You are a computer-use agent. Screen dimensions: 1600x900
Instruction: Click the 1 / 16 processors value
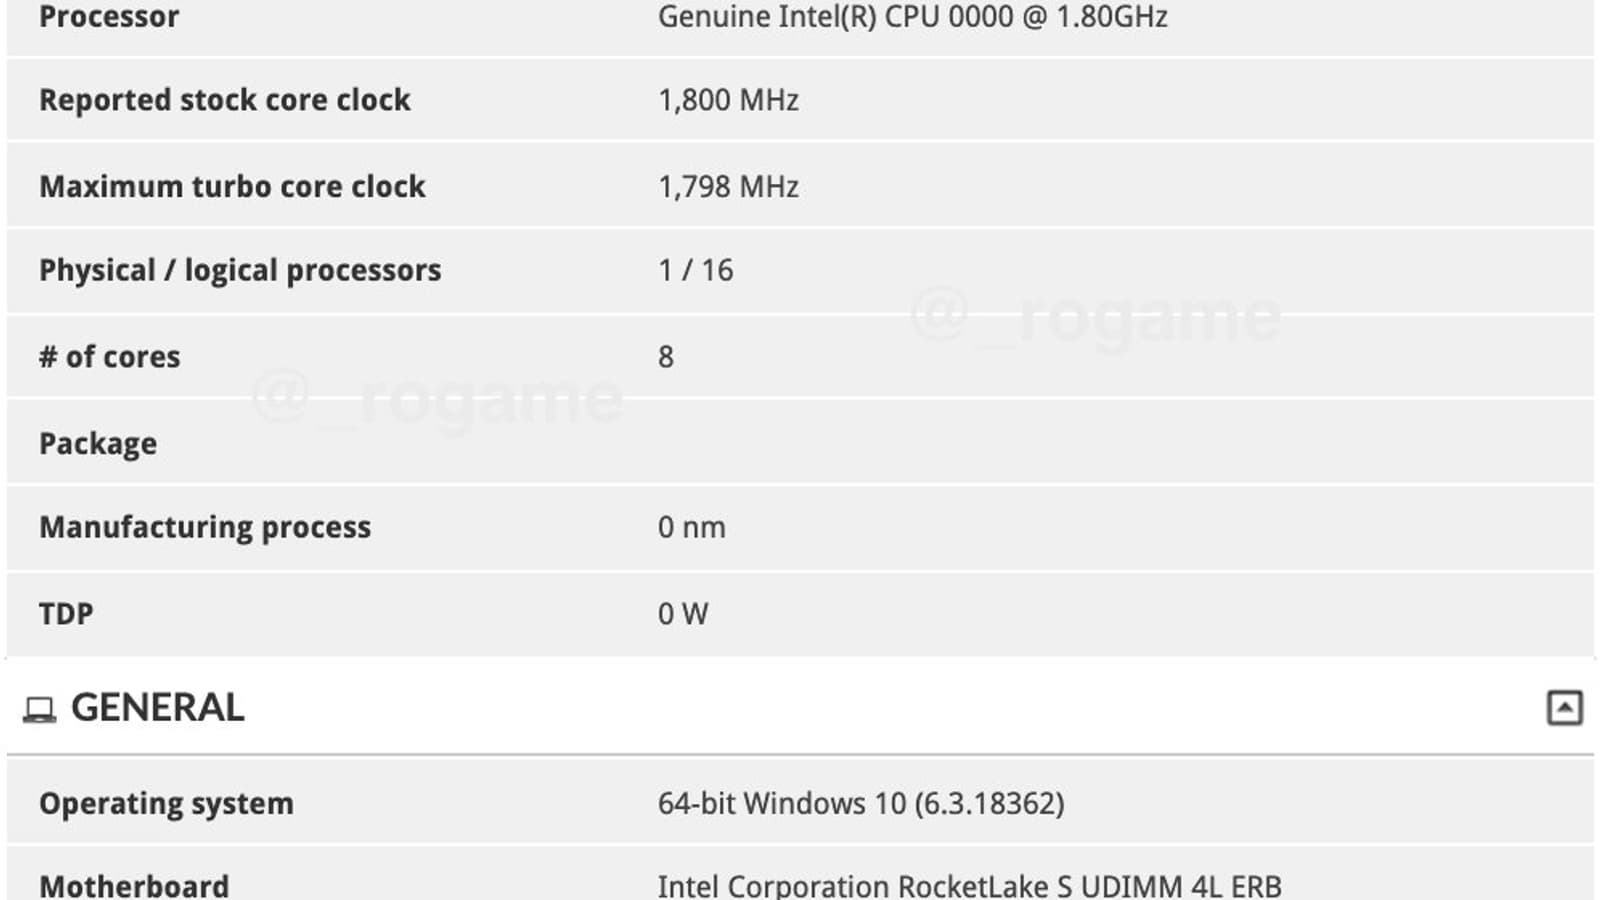[695, 270]
